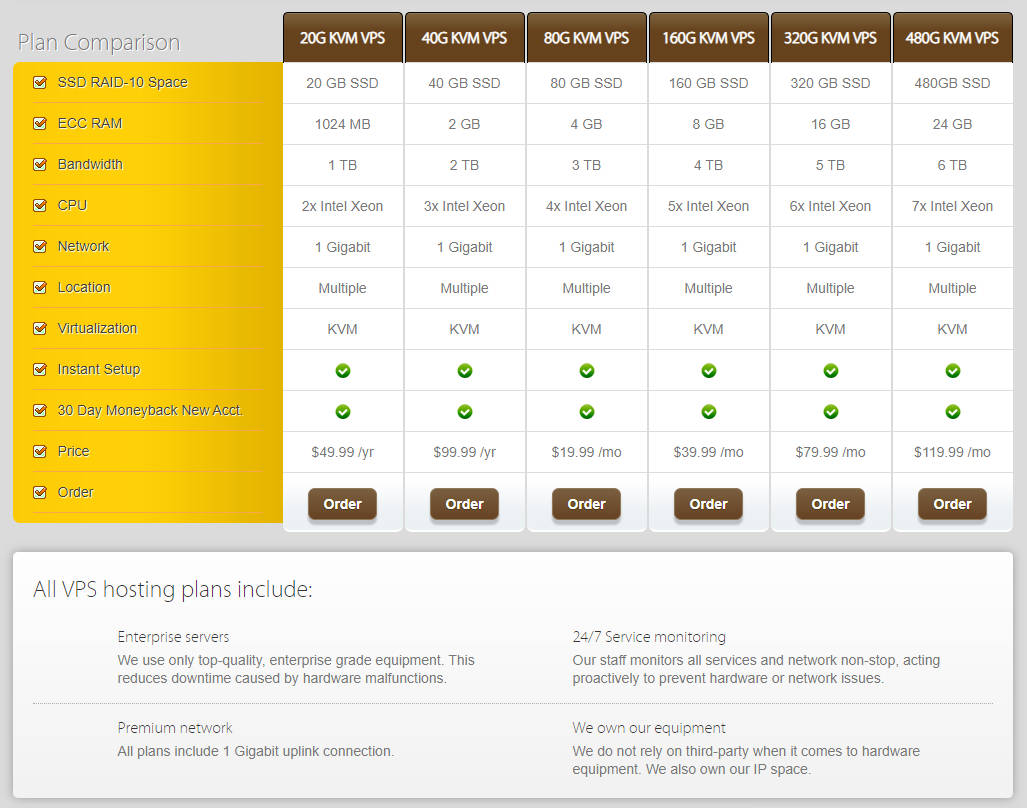Click the $39.99 /mo price cell
The width and height of the screenshot is (1027, 808).
click(709, 452)
